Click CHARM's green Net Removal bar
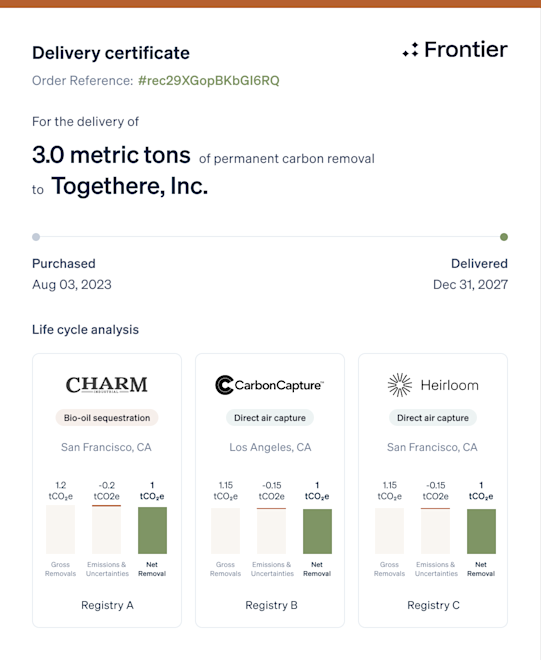The image size is (541, 660). pyautogui.click(x=152, y=530)
